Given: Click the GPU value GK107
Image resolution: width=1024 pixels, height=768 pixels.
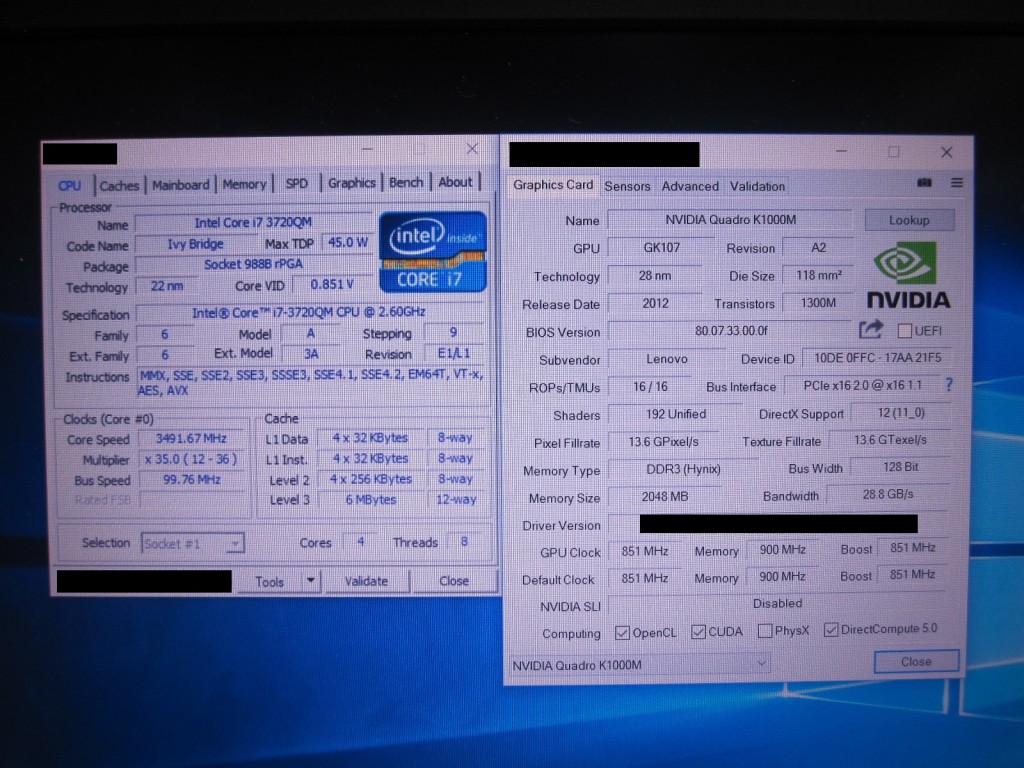Looking at the screenshot, I should pyautogui.click(x=662, y=248).
